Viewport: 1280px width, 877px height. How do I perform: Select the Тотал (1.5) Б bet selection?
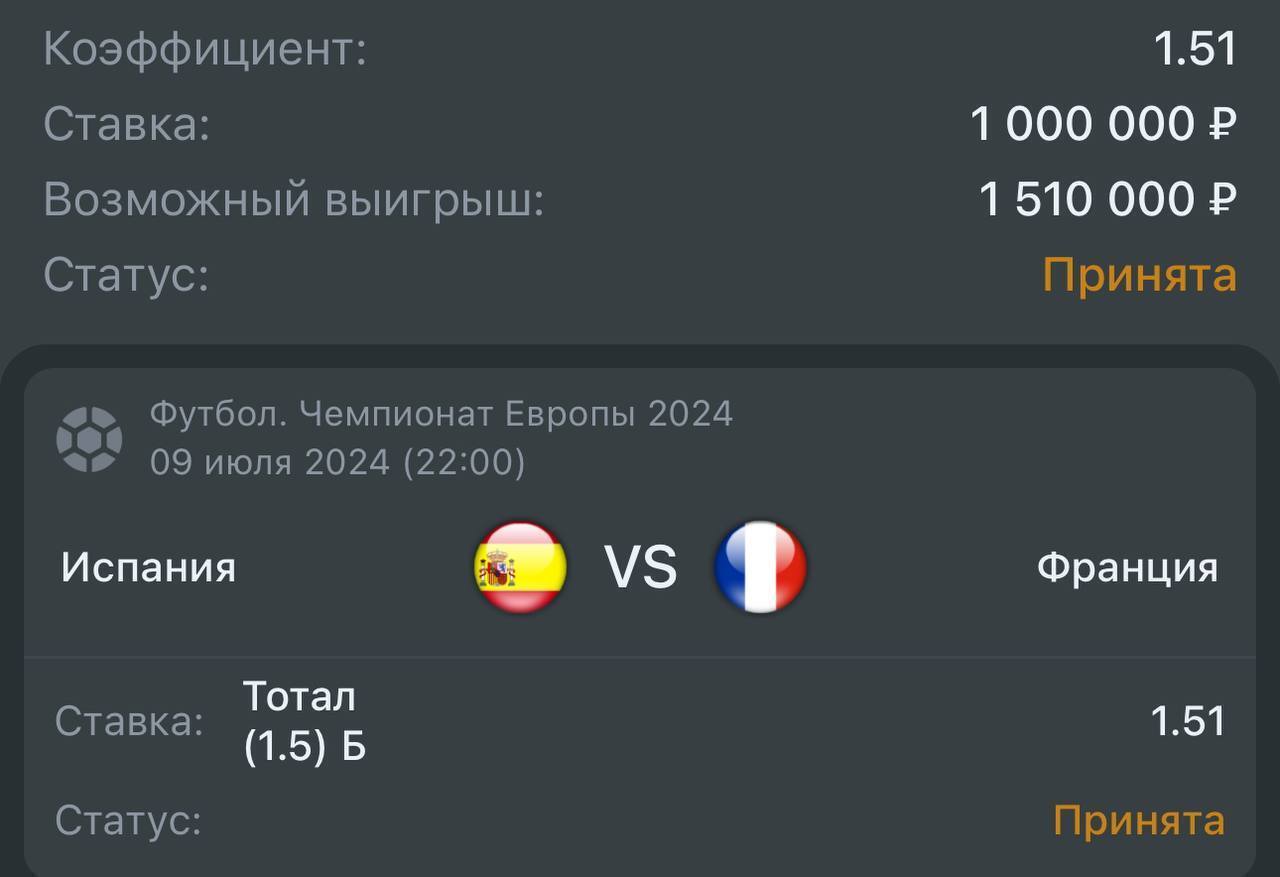304,721
